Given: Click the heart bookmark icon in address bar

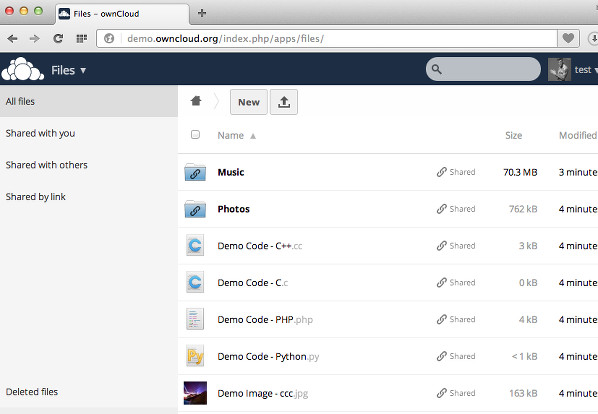Looking at the screenshot, I should coord(568,38).
